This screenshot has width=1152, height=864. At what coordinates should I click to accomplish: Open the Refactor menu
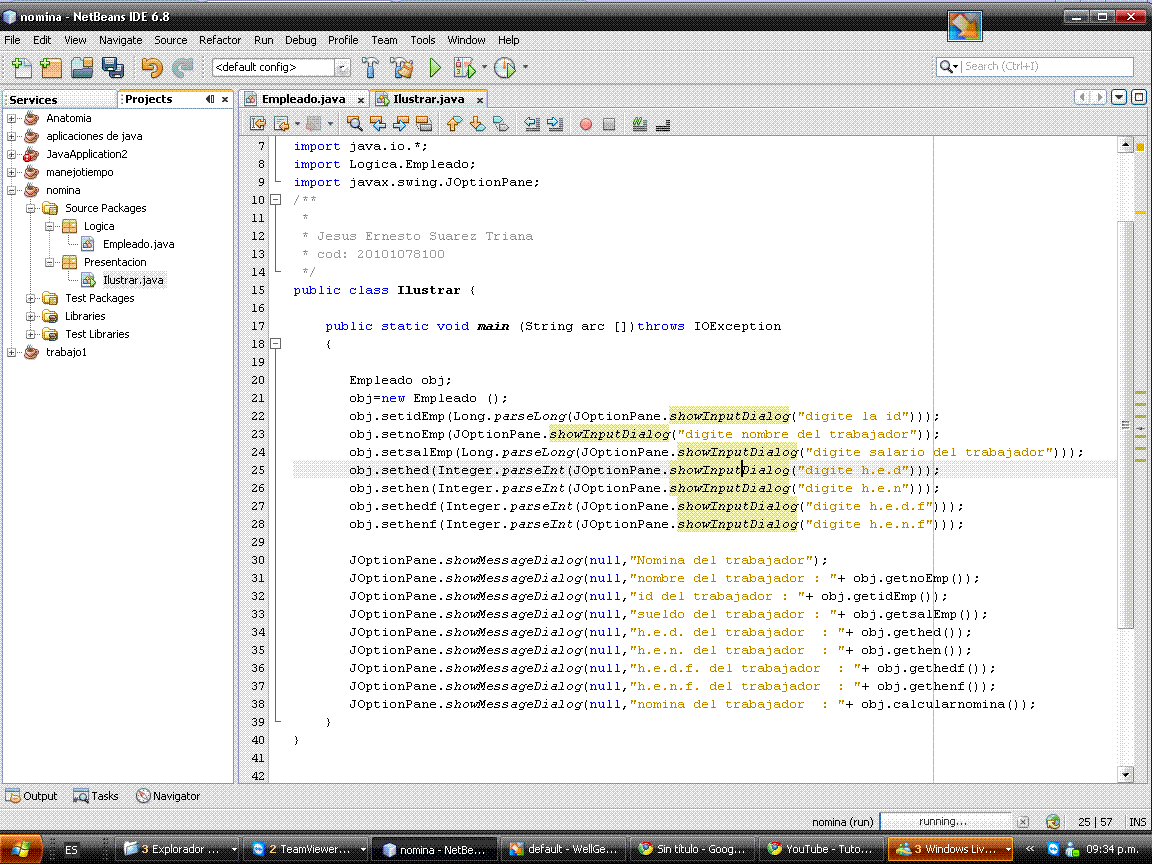220,40
